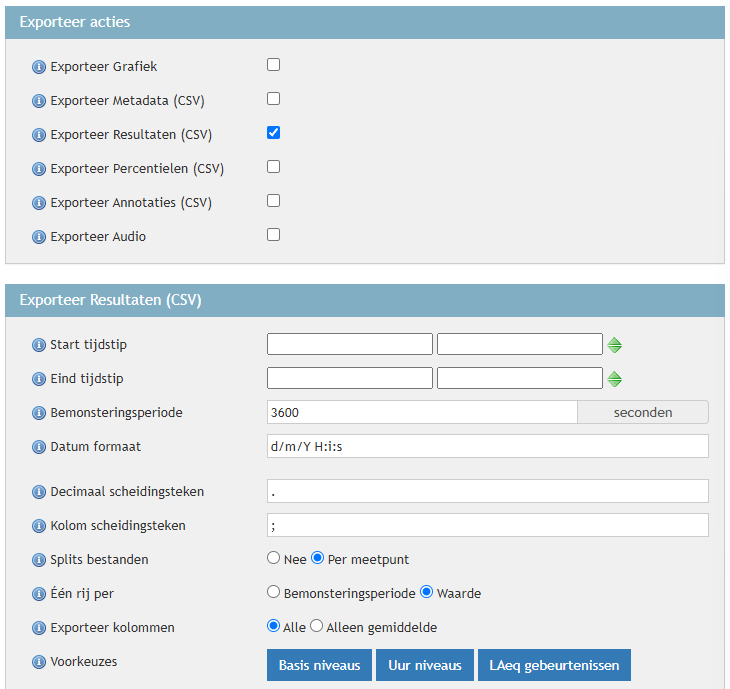This screenshot has width=730, height=689.
Task: Open the seconden unit selector
Action: (643, 412)
